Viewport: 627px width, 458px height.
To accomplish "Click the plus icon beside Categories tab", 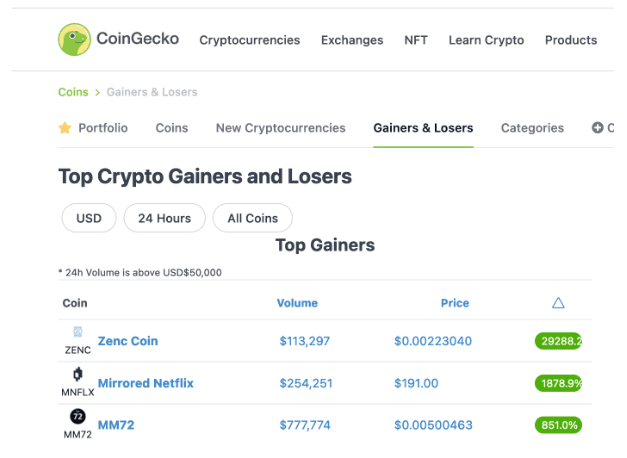I will [597, 128].
